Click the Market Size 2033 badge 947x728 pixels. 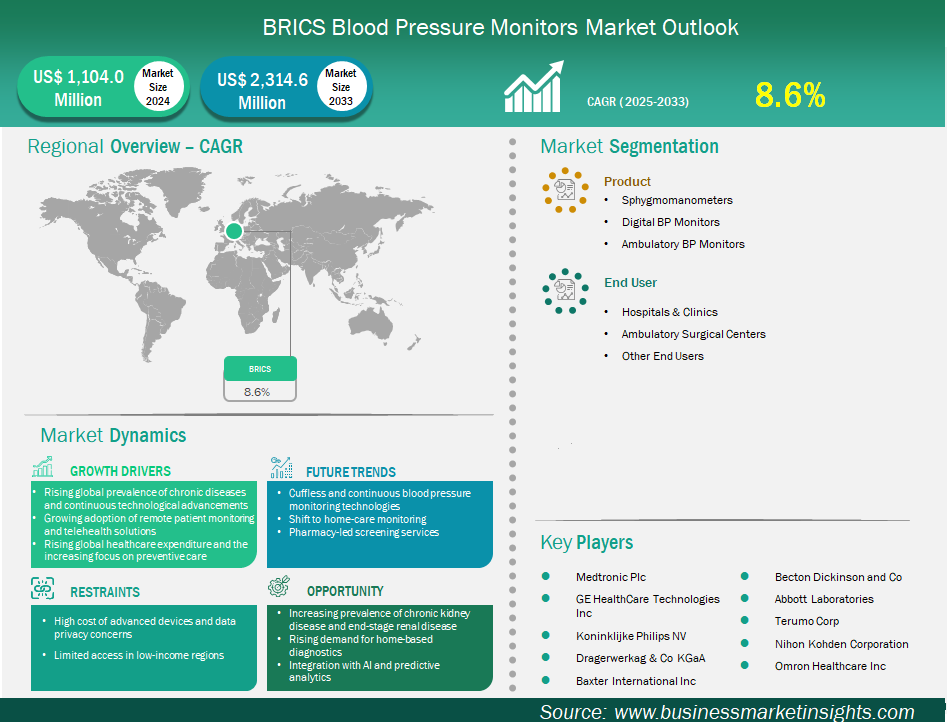(341, 88)
